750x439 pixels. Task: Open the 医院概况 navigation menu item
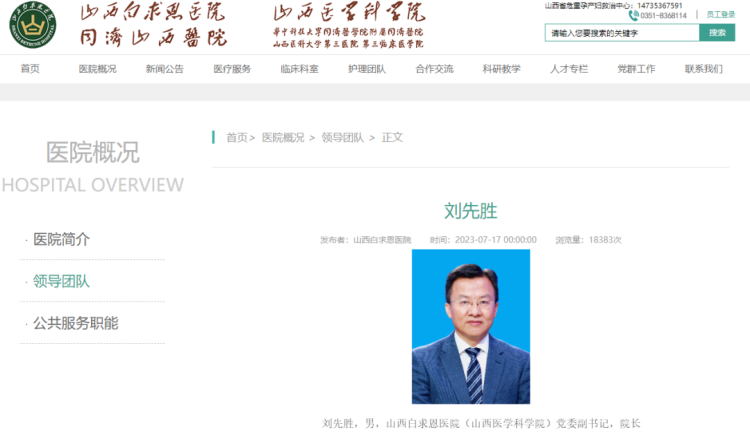98,69
